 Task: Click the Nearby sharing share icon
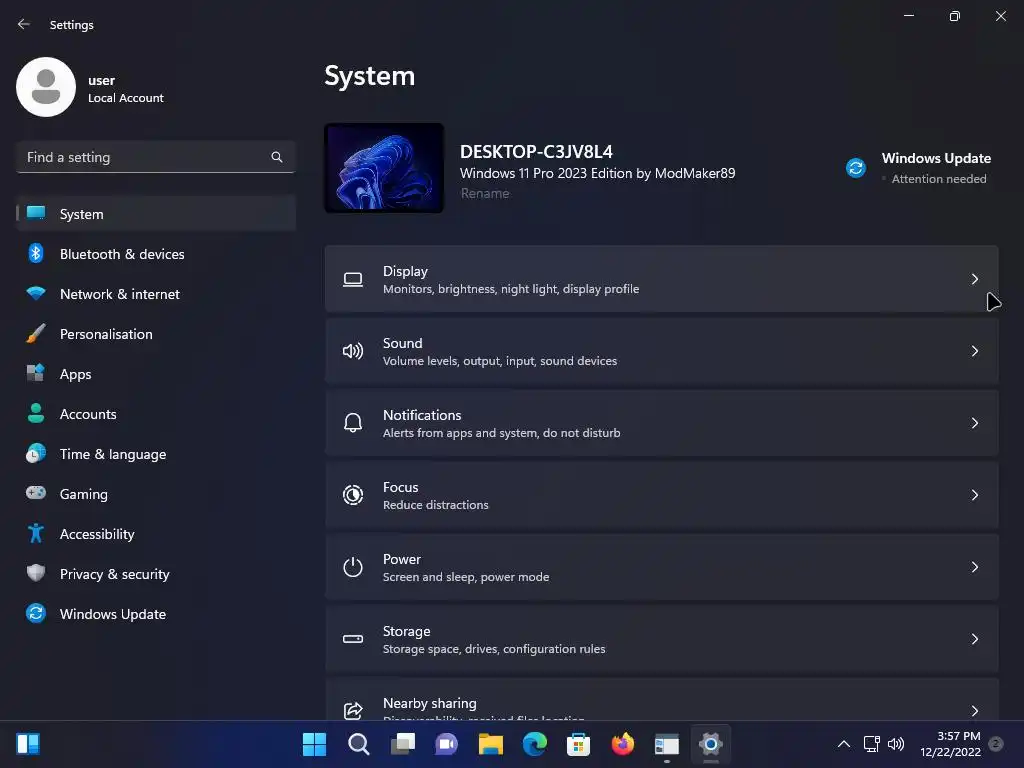(x=353, y=710)
